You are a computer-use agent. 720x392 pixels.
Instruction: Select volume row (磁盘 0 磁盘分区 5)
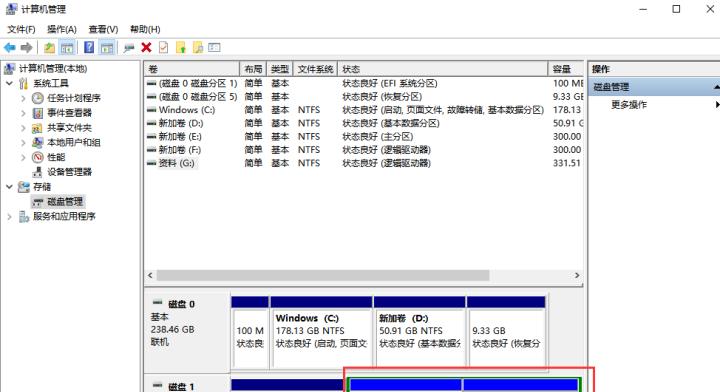point(364,96)
